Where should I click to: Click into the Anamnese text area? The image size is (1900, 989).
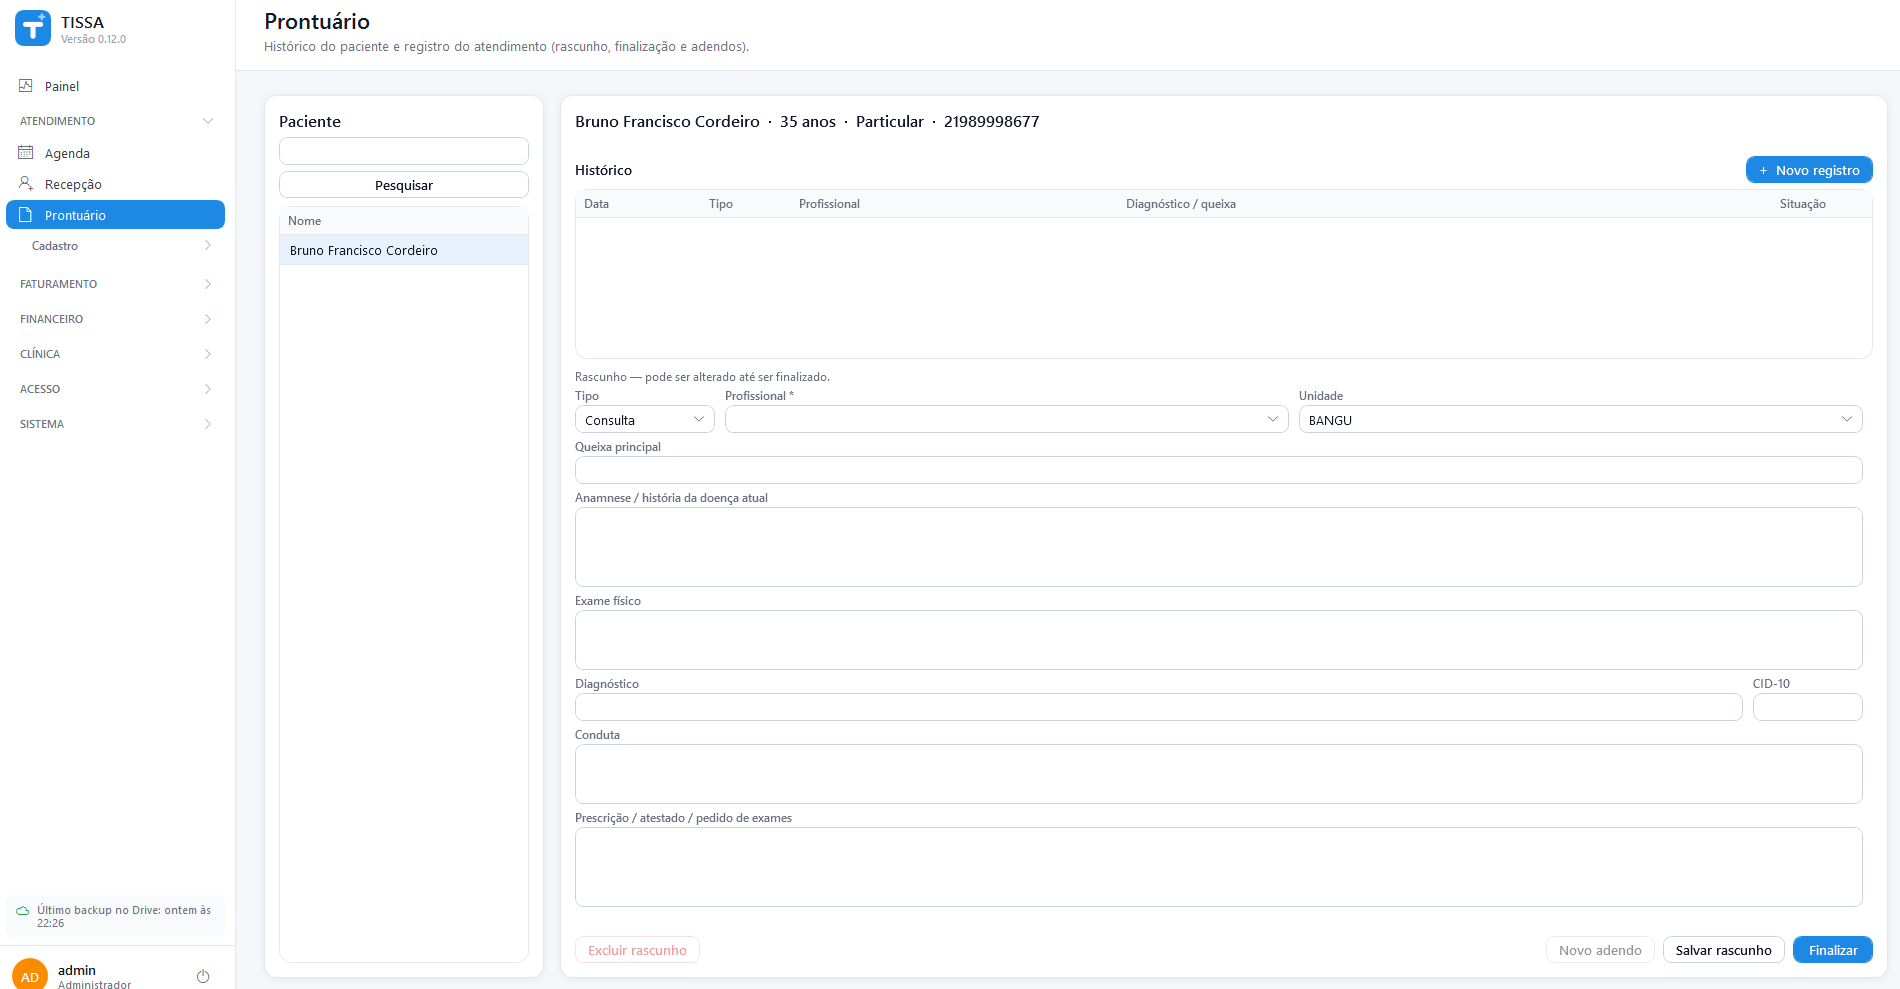coord(1218,547)
